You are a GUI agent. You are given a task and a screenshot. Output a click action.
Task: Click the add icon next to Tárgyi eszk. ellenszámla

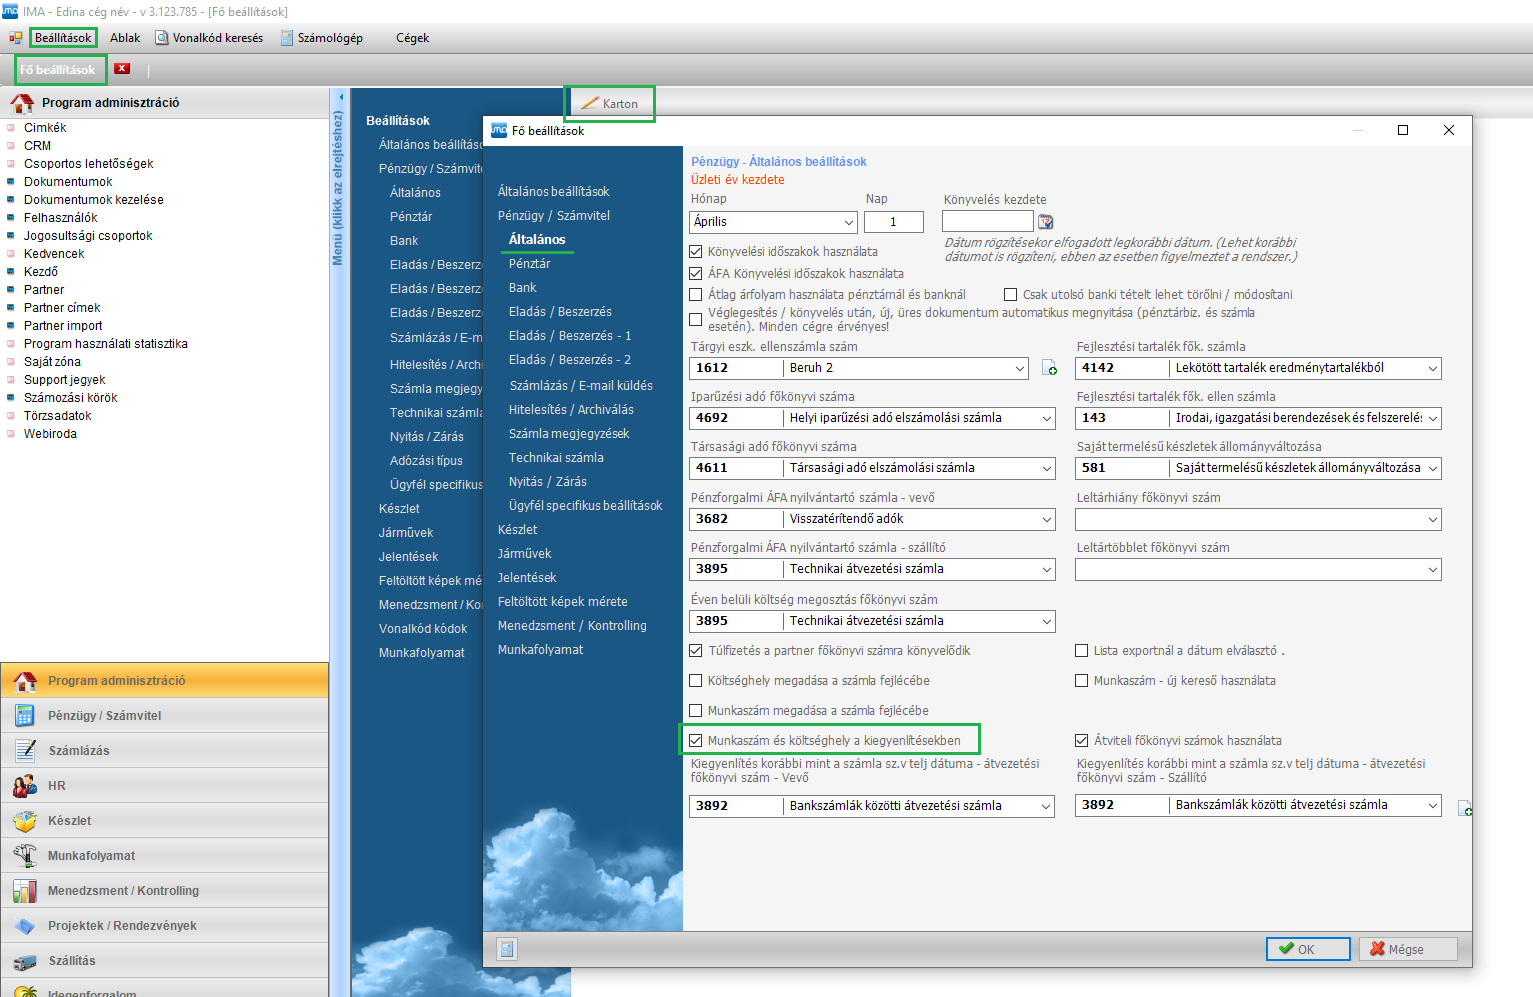(x=1049, y=369)
